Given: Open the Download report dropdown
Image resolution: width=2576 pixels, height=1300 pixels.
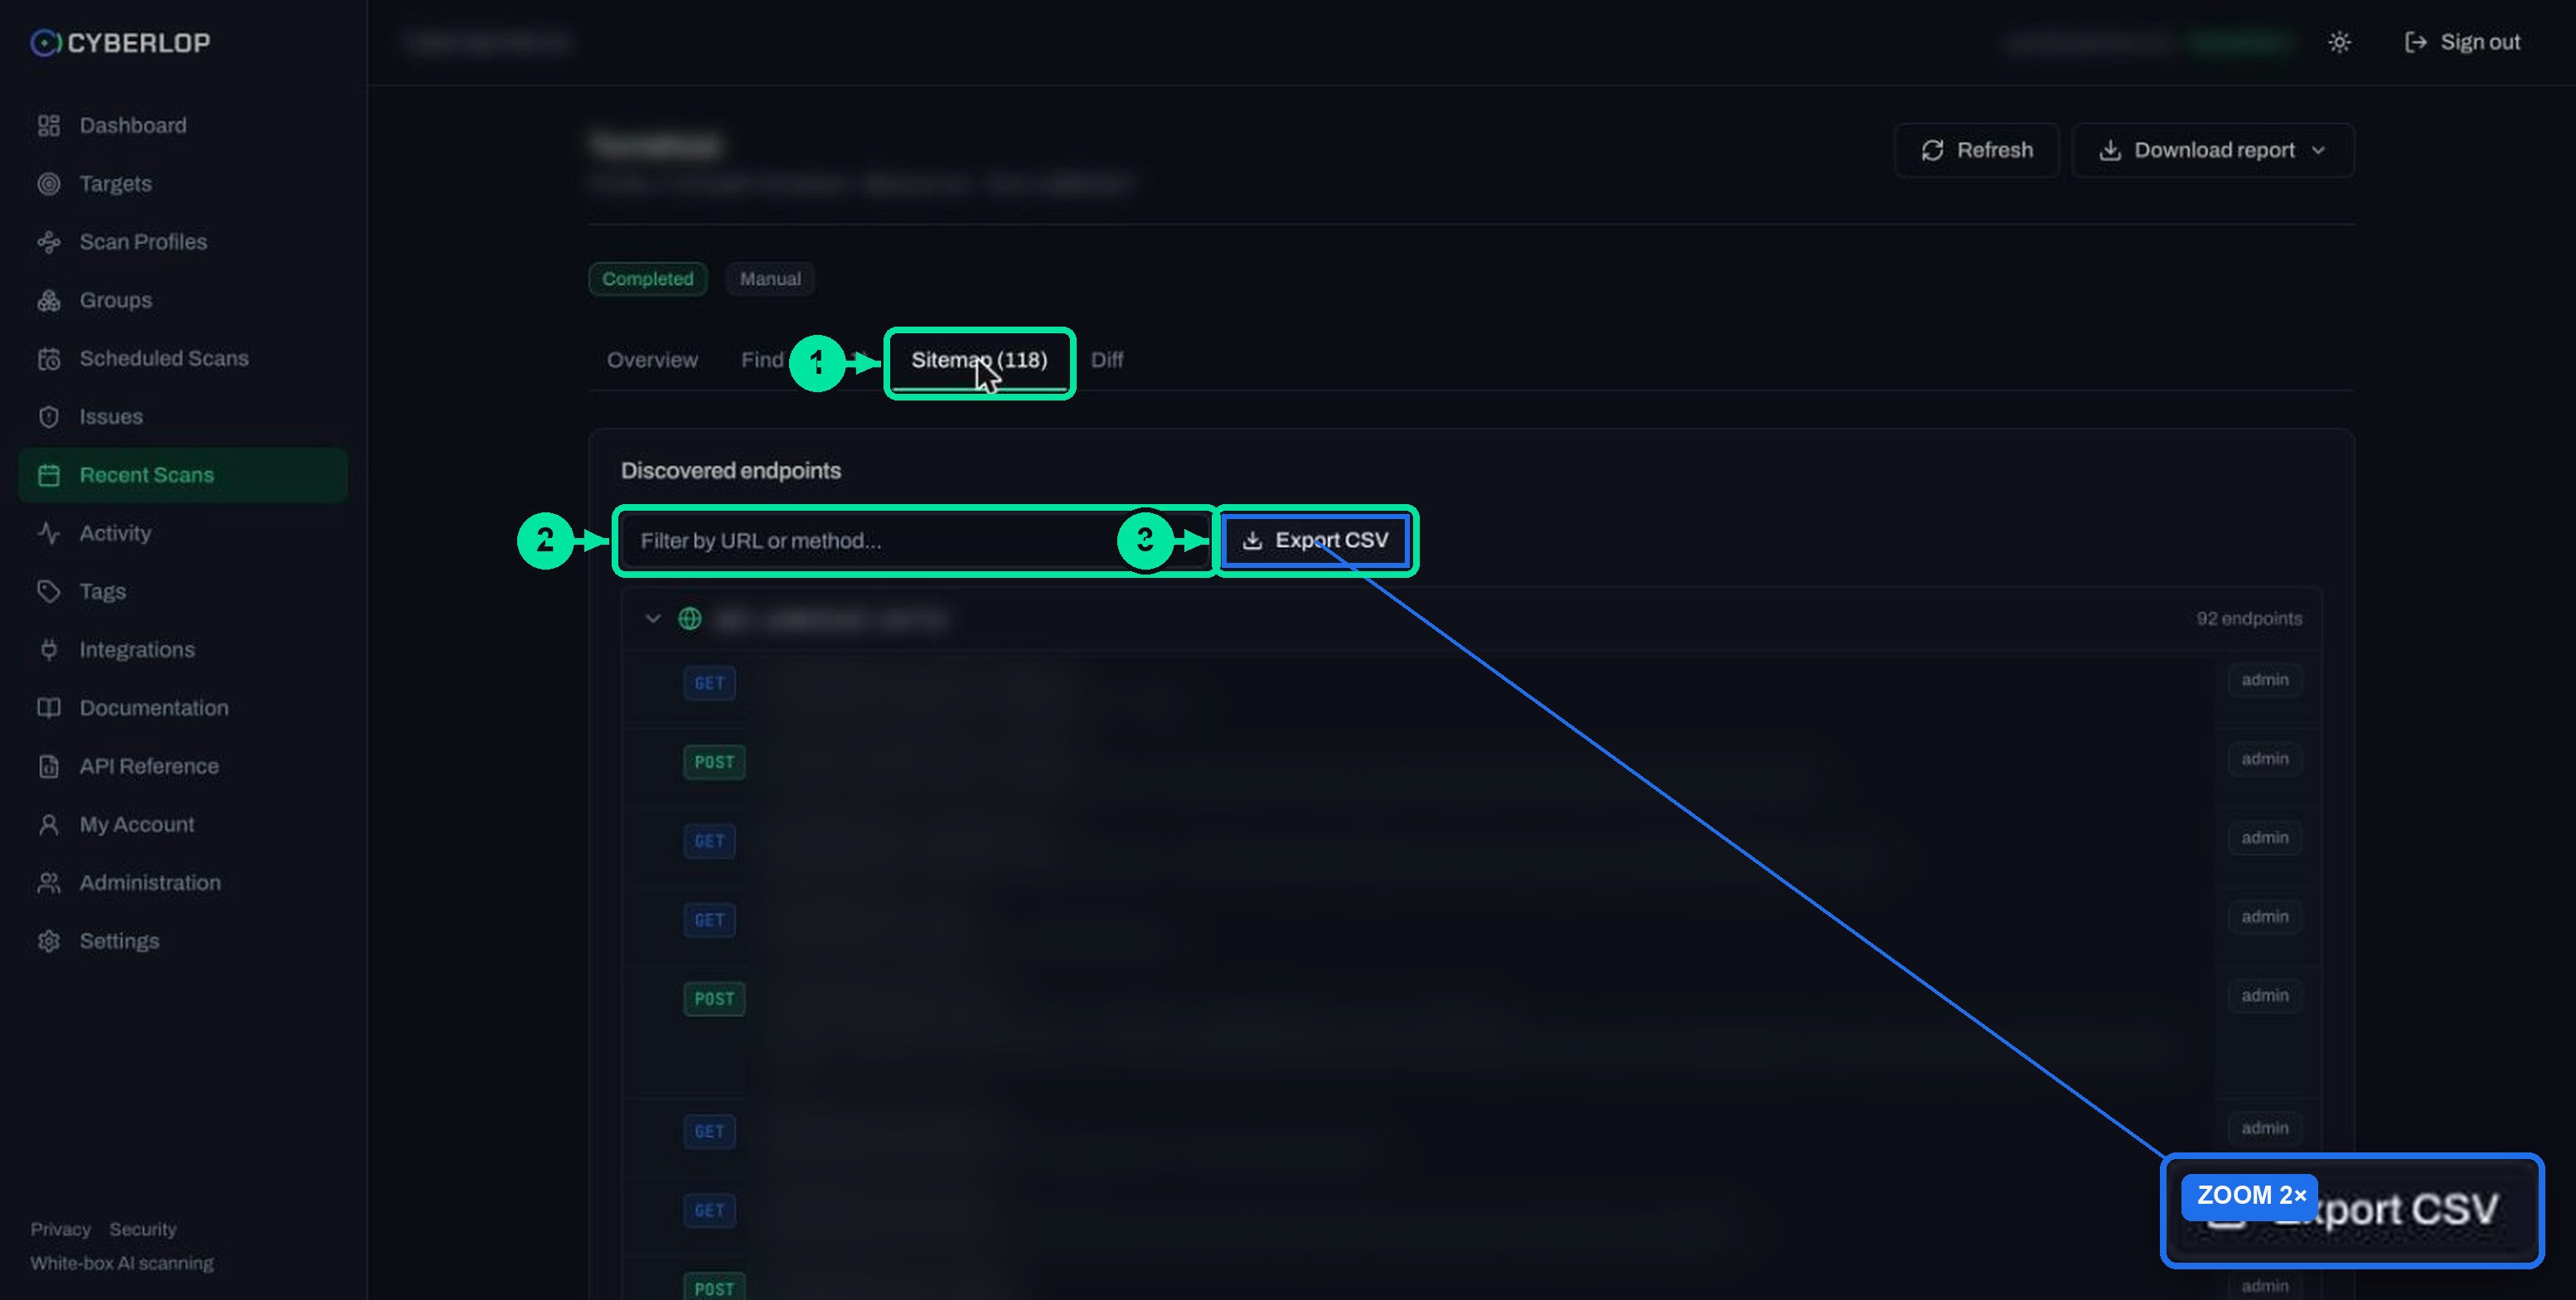Looking at the screenshot, I should pyautogui.click(x=2212, y=150).
